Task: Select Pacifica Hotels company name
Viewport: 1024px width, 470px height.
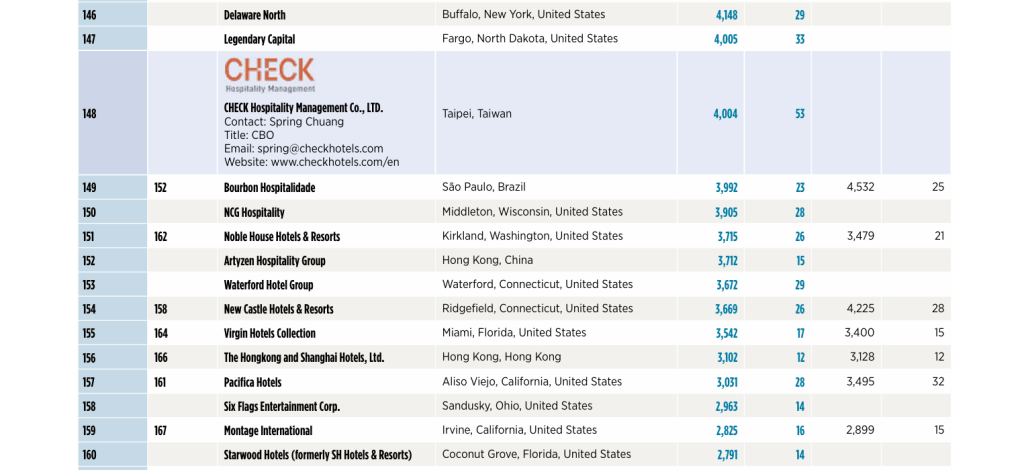Action: [x=252, y=382]
